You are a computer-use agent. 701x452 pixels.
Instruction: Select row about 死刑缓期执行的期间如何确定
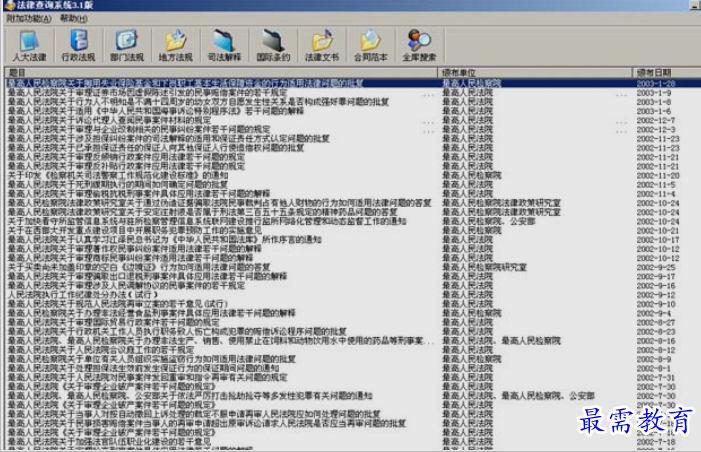(352, 184)
